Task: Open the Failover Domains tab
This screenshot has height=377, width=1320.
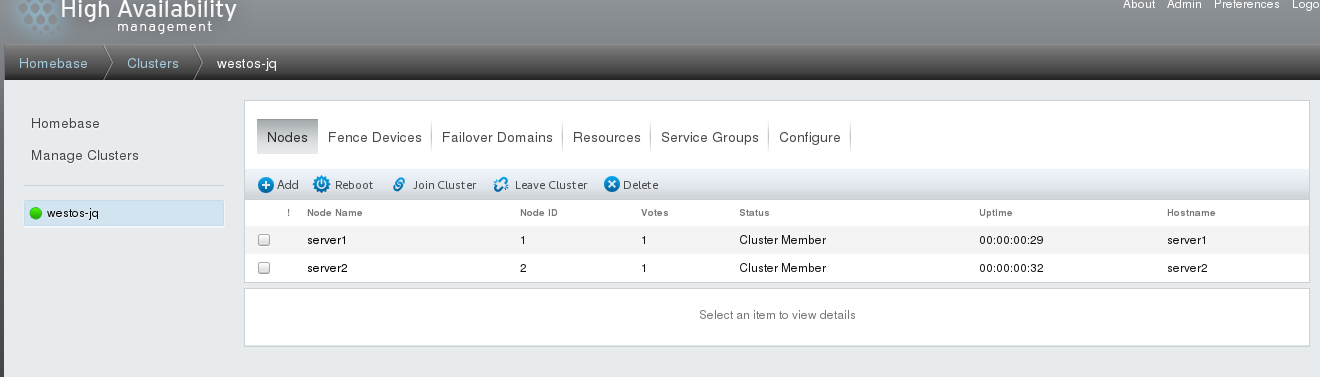Action: 497,137
